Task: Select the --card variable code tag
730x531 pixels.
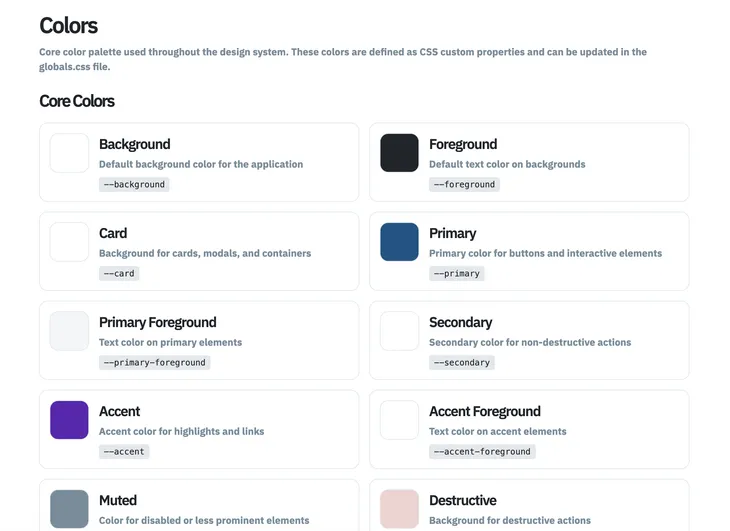Action: (x=119, y=274)
